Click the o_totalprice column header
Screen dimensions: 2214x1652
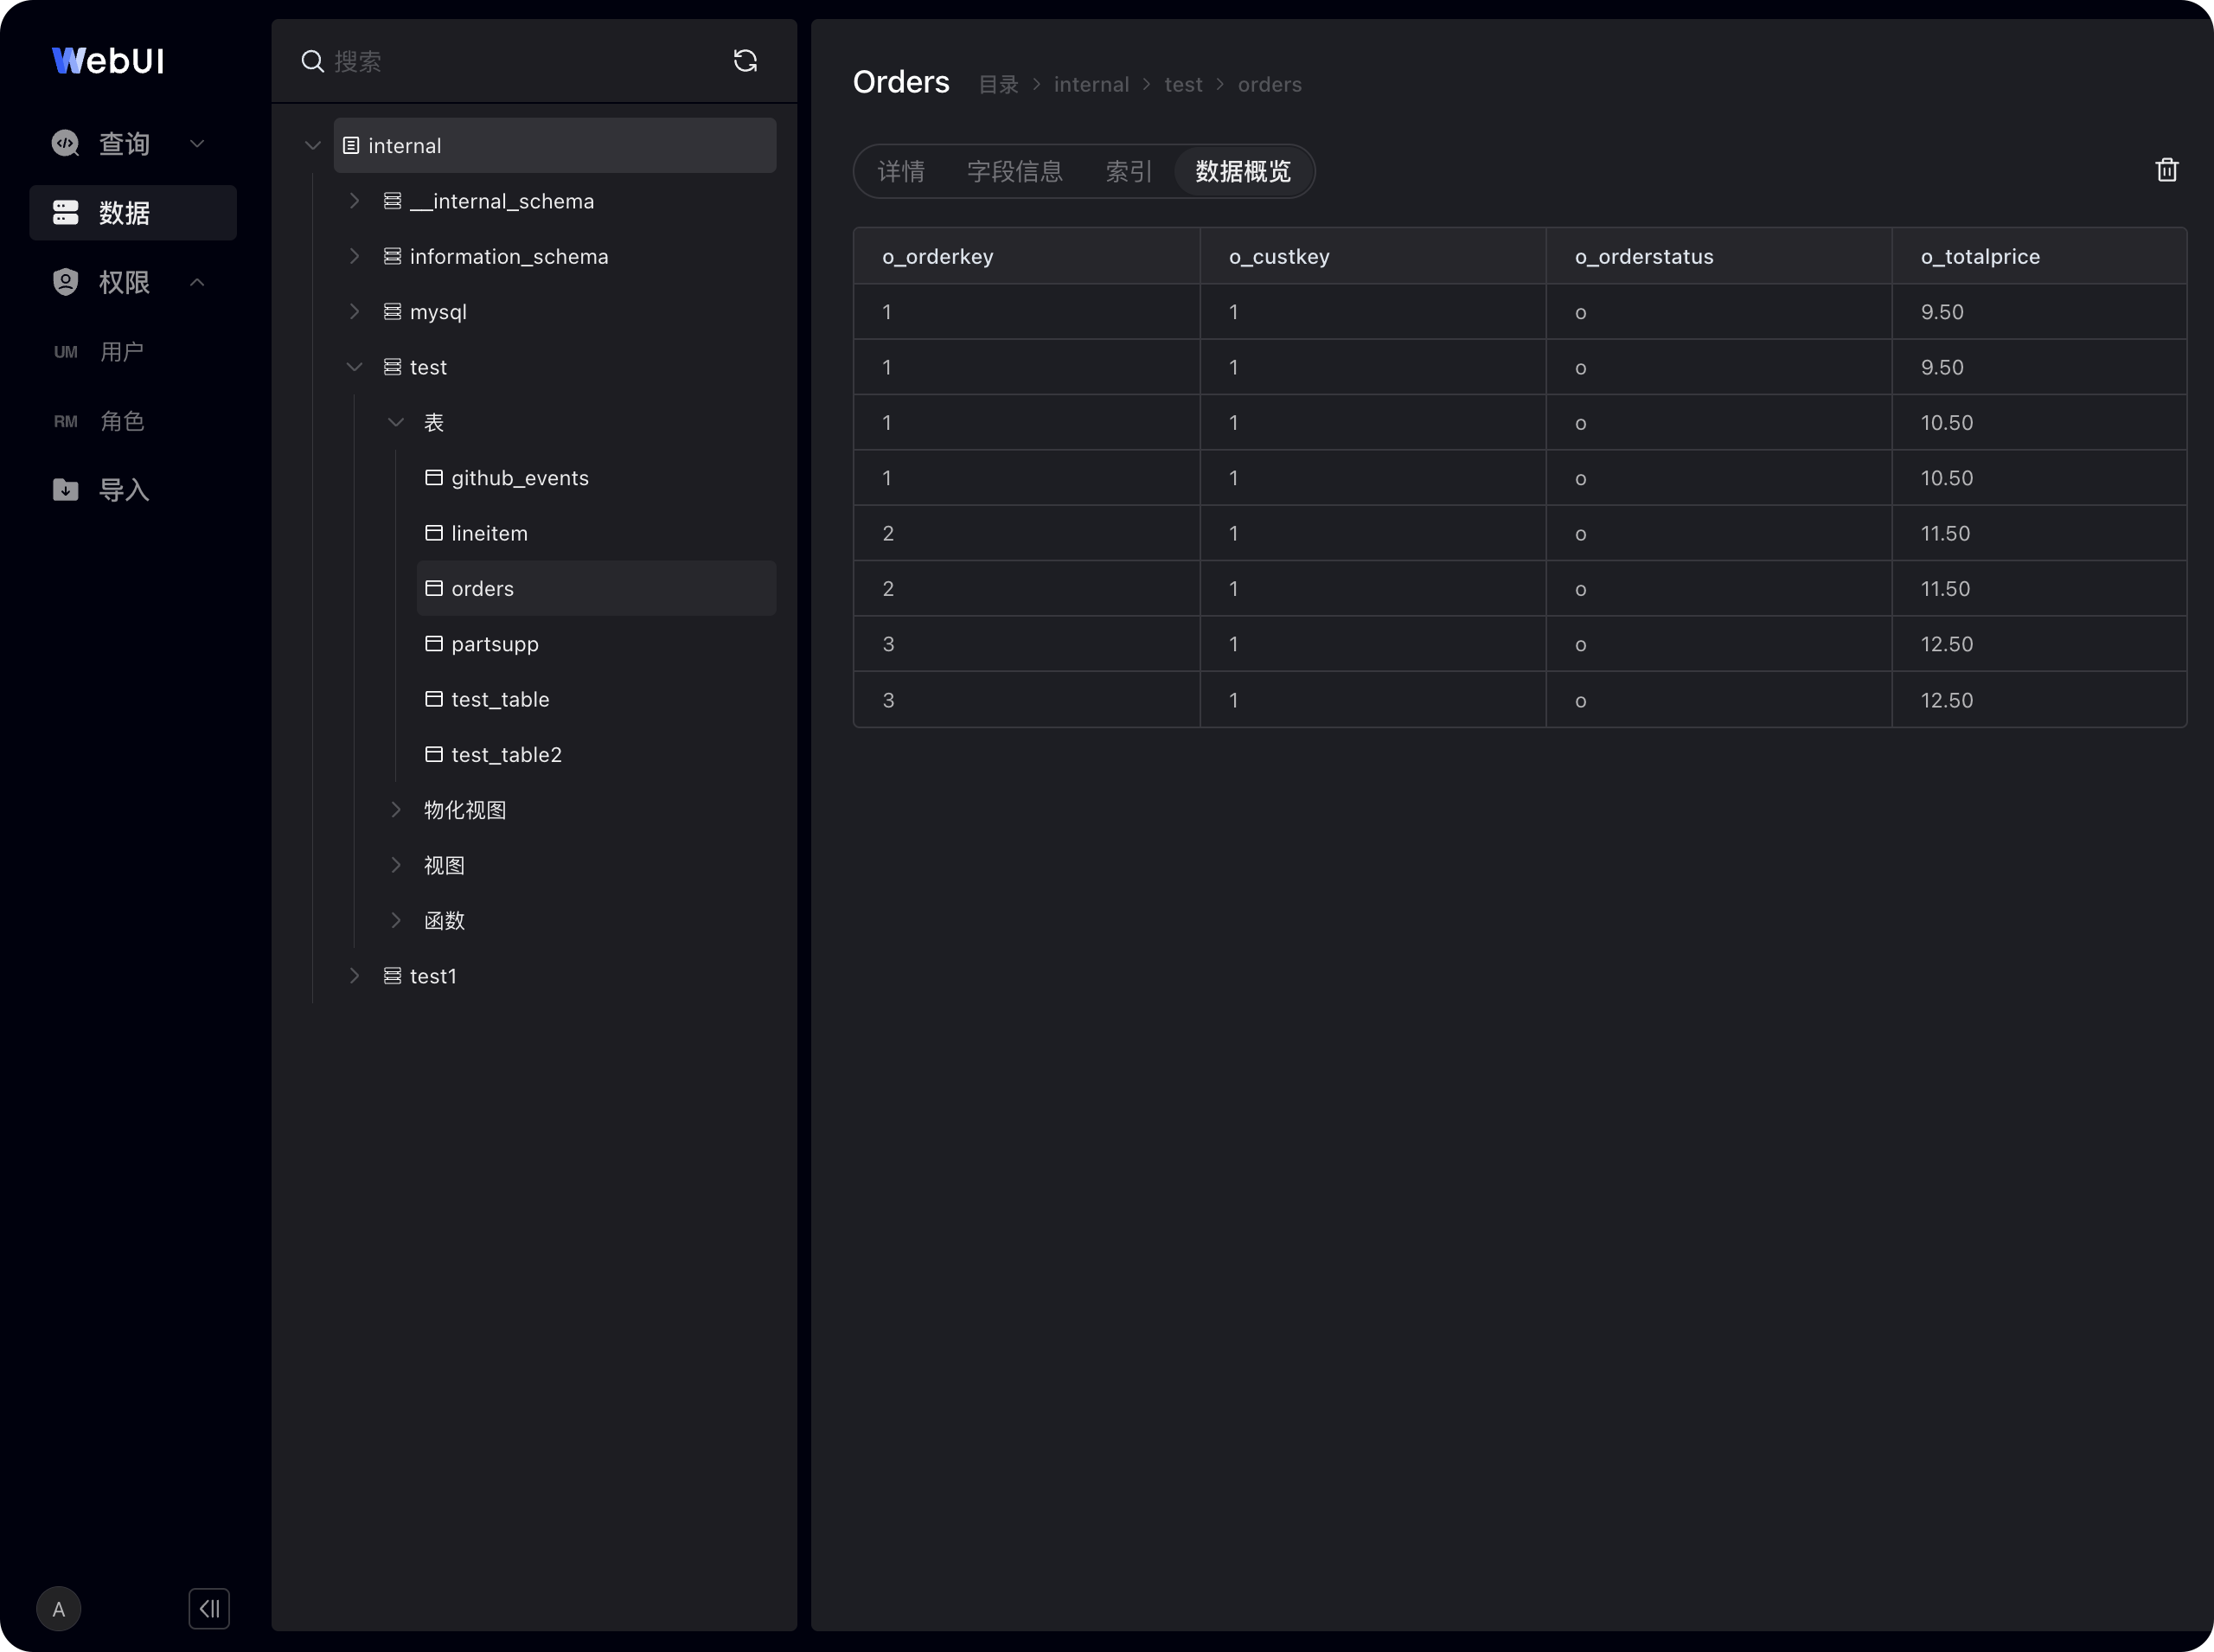tap(2039, 256)
